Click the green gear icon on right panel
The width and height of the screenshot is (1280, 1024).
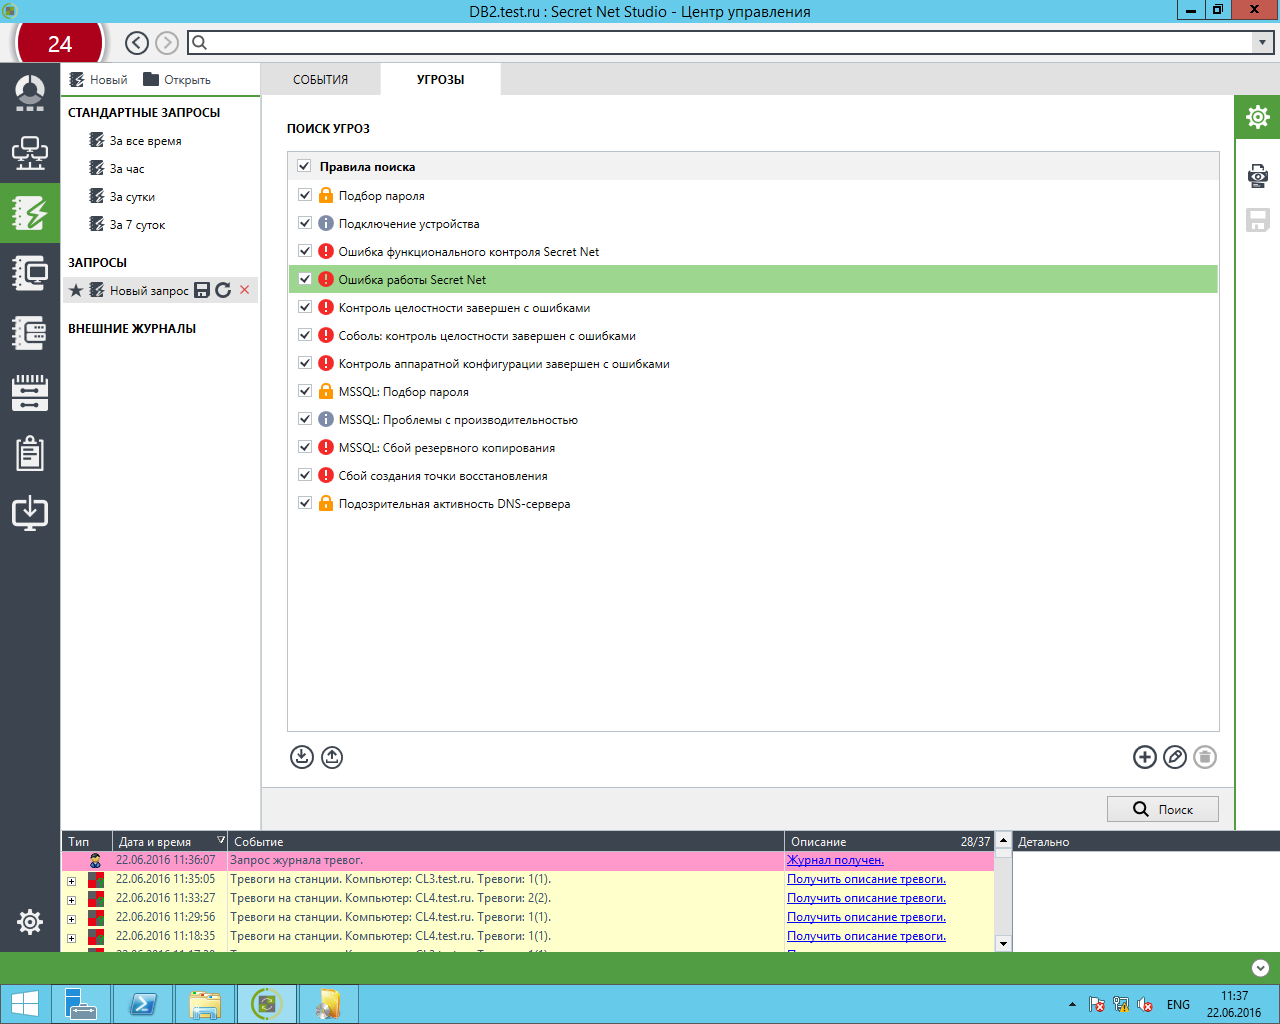click(x=1257, y=117)
